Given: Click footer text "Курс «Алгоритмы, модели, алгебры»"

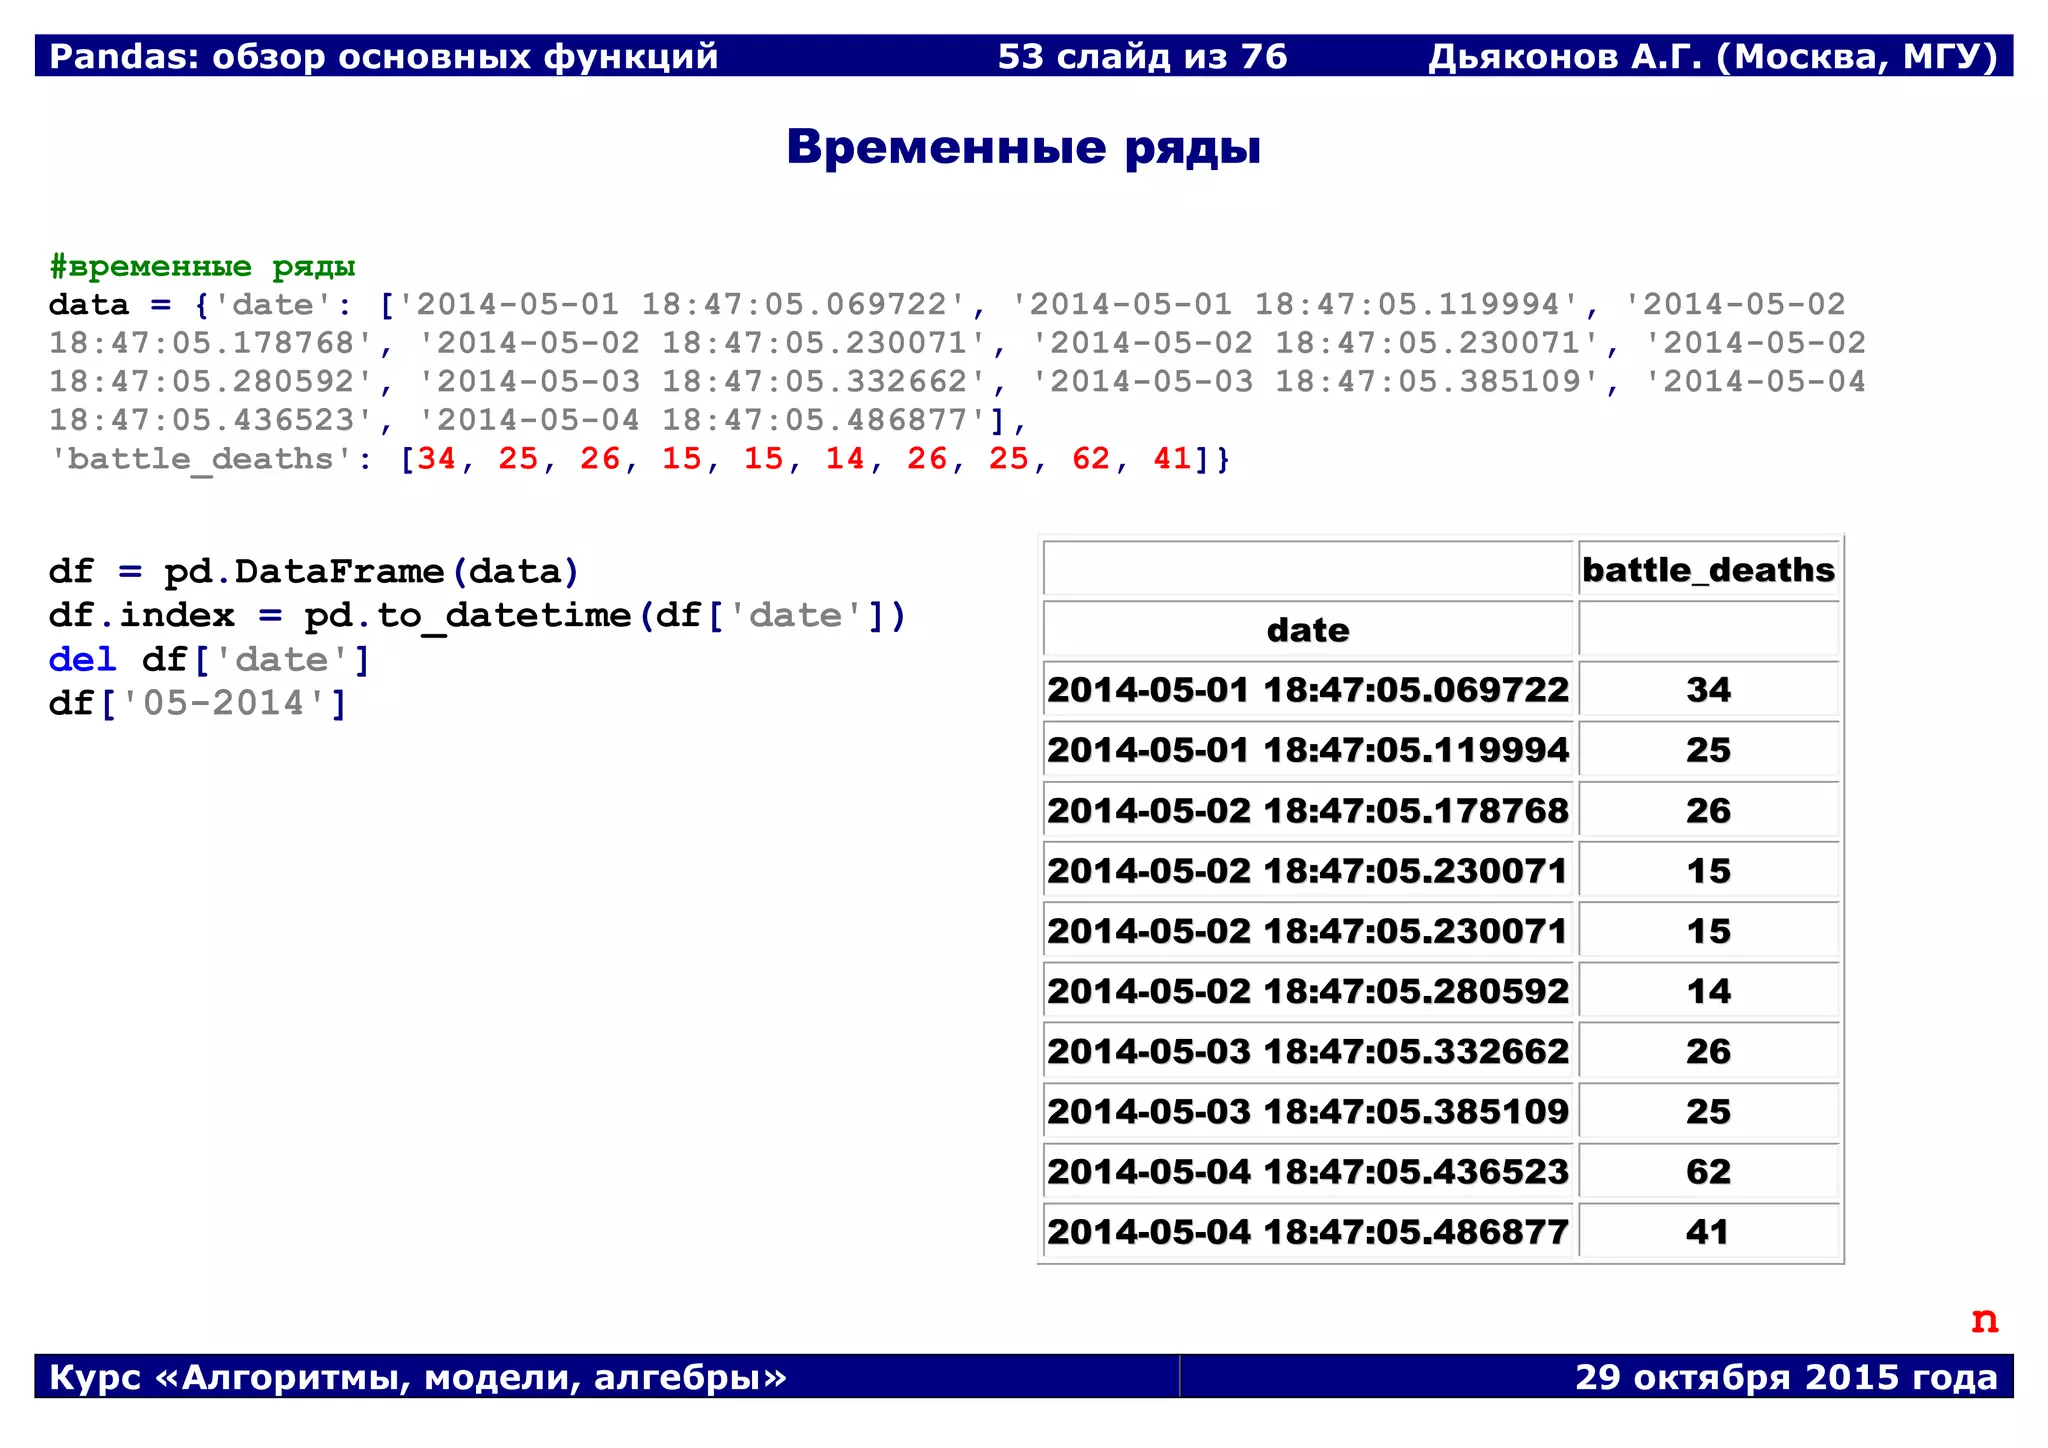Looking at the screenshot, I should point(418,1378).
